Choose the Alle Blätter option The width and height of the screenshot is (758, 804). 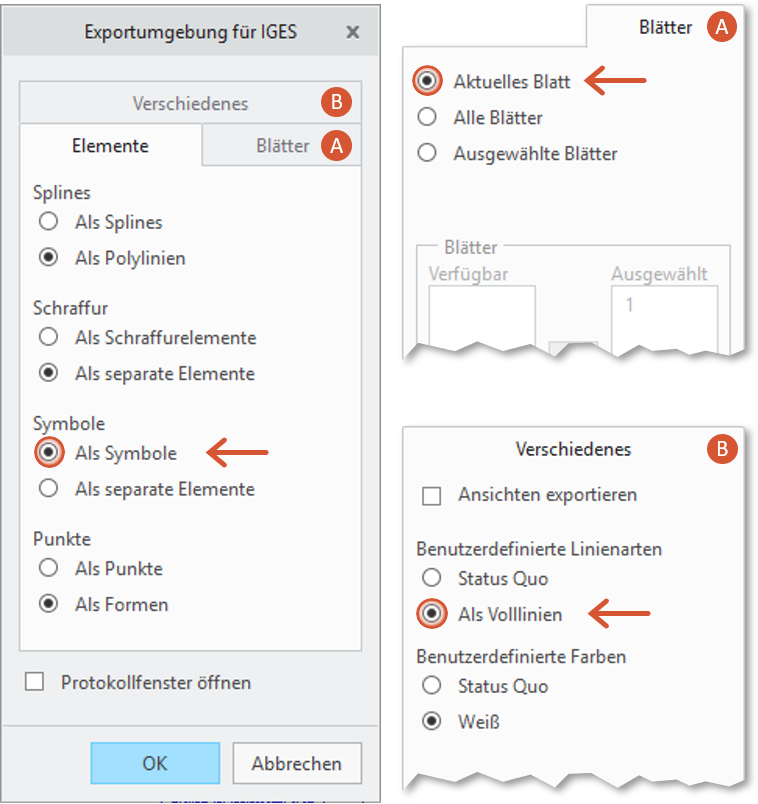pyautogui.click(x=427, y=117)
